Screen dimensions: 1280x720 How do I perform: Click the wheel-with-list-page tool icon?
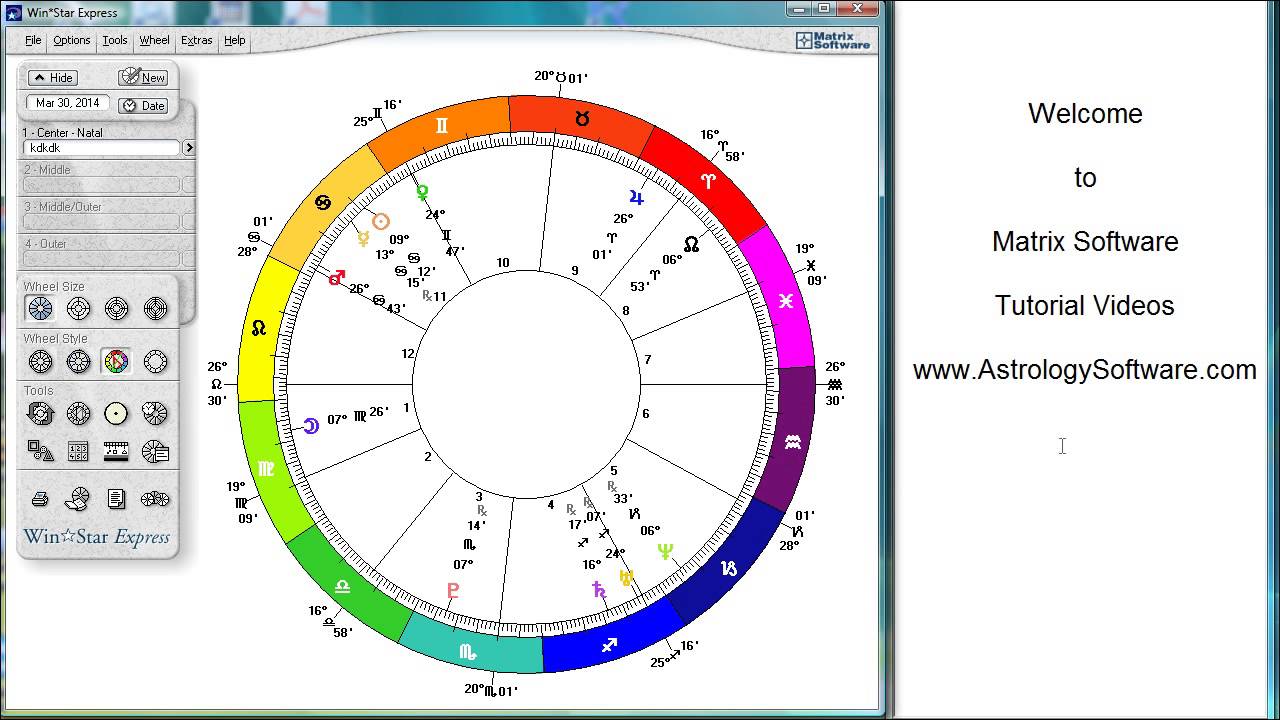click(x=154, y=451)
